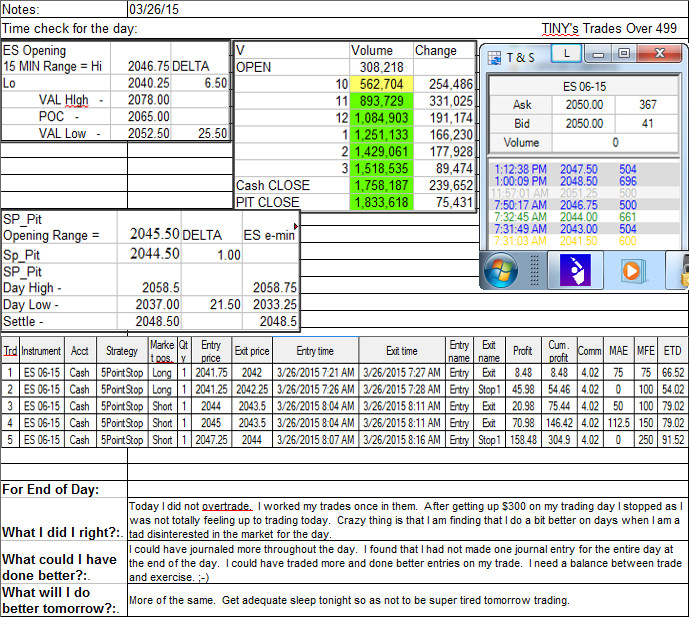Viewport: 689px width, 617px height.
Task: Select the ES e-mini day low 2033.25
Action: coord(275,304)
